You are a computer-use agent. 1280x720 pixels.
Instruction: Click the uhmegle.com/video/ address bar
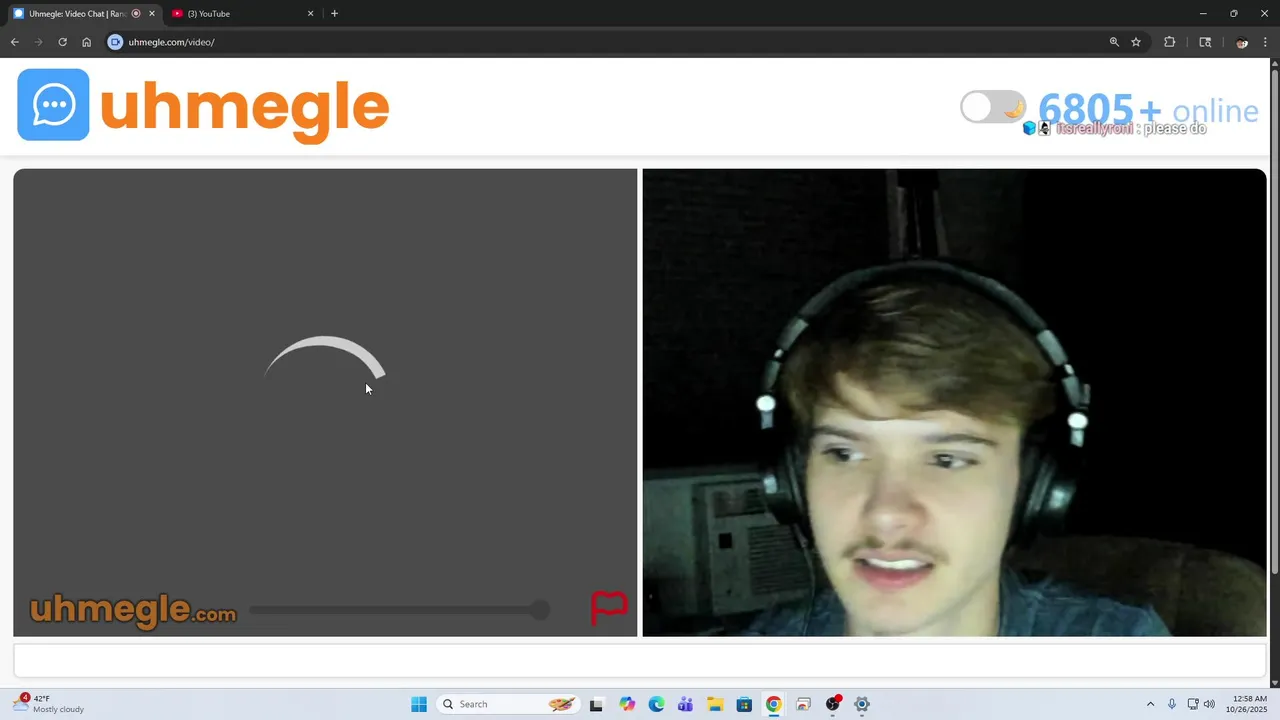point(600,42)
